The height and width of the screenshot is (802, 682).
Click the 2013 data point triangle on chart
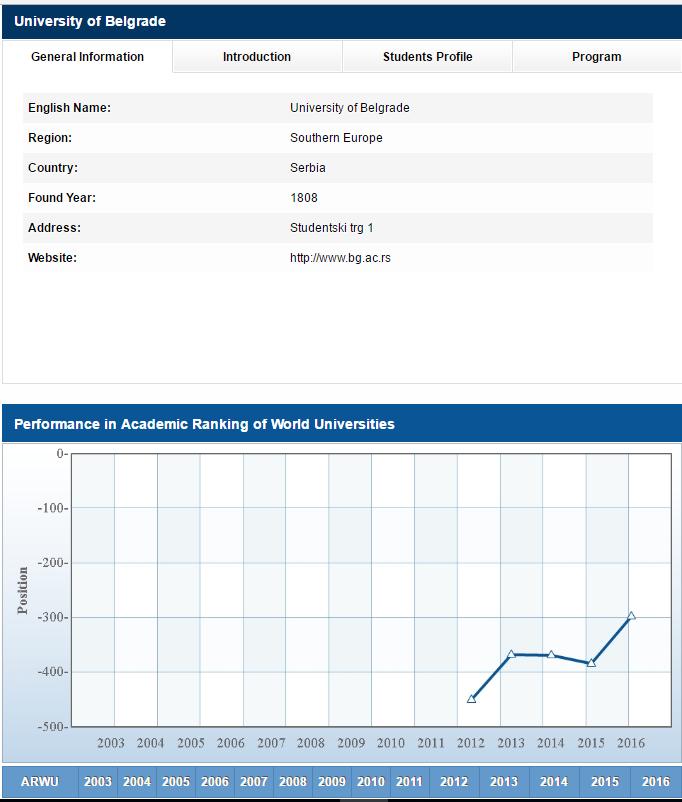511,654
